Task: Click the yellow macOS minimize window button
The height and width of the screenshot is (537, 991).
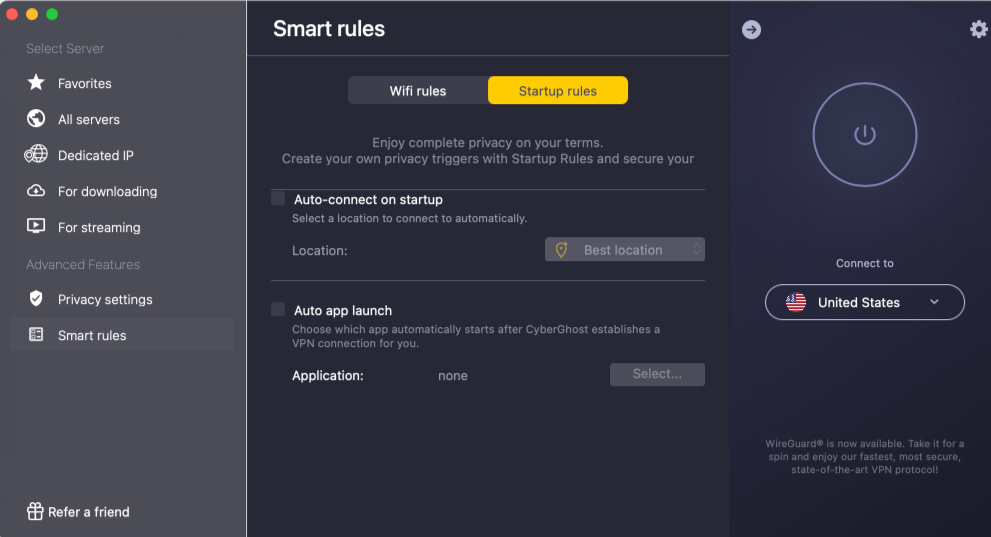Action: click(x=32, y=14)
